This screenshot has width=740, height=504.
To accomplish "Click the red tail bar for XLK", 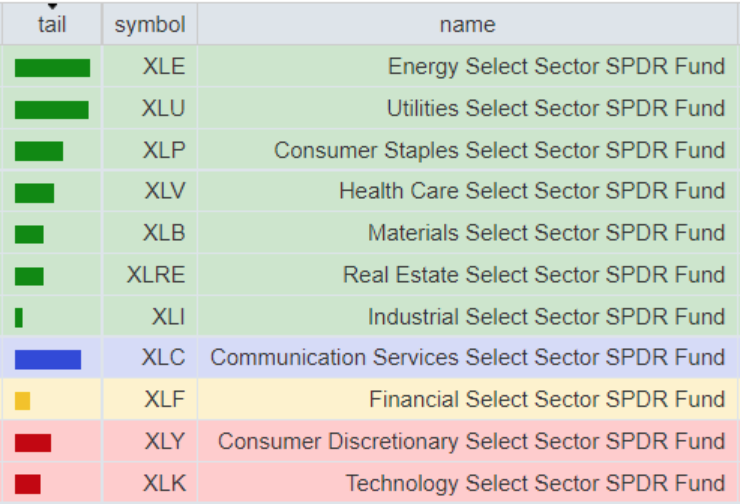I will [x=27, y=484].
